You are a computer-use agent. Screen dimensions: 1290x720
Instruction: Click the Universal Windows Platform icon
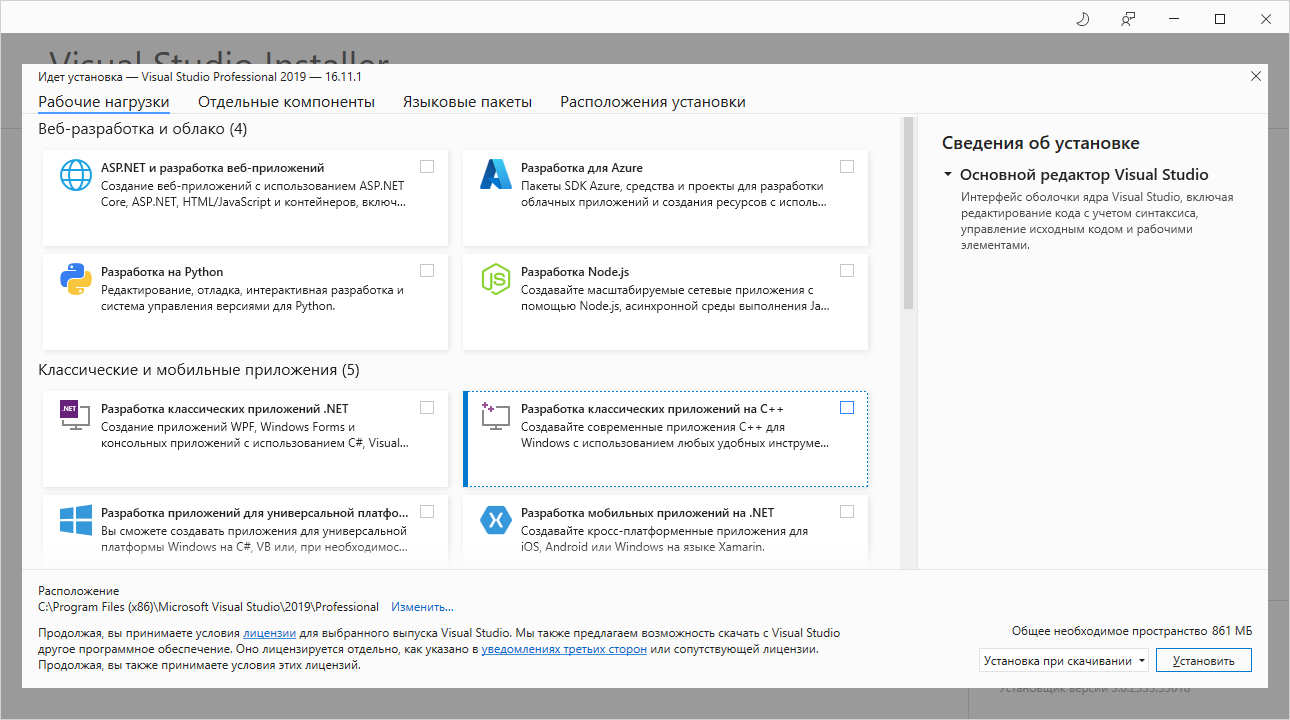pyautogui.click(x=76, y=519)
